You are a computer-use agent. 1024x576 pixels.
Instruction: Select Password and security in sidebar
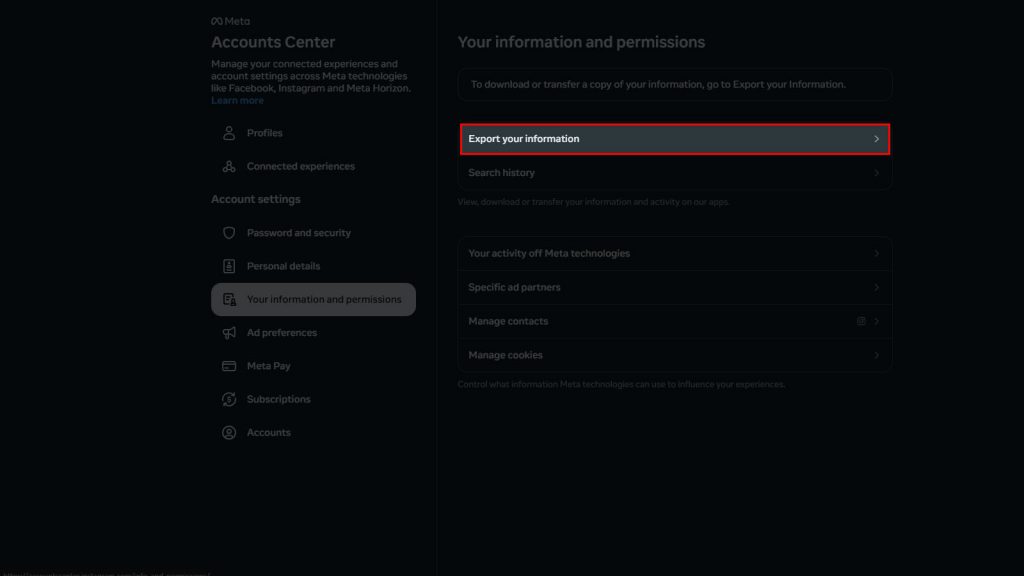tap(298, 233)
